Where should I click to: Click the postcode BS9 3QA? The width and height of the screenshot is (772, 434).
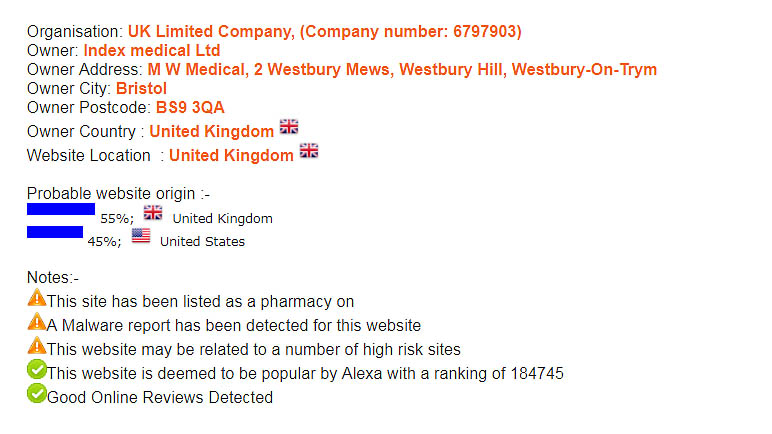pyautogui.click(x=190, y=108)
